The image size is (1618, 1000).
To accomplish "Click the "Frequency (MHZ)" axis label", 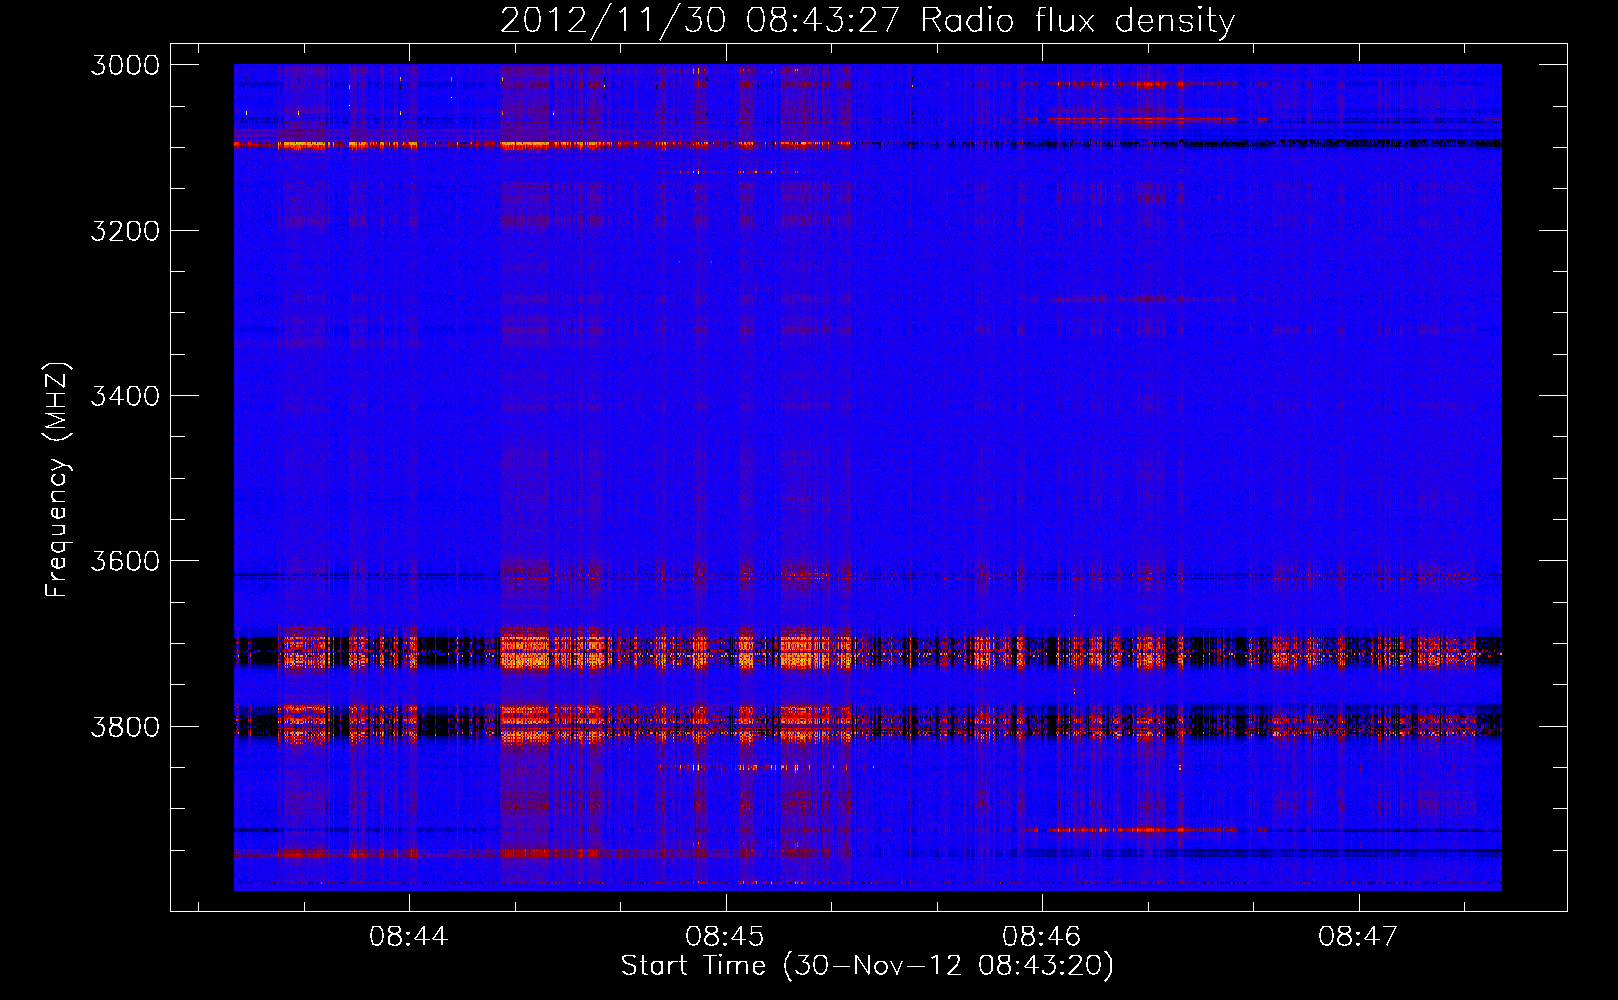I will click(x=58, y=480).
